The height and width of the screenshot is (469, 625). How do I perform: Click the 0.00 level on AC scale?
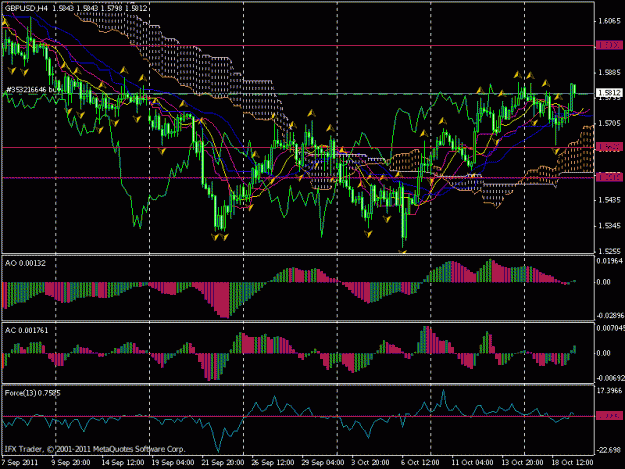(603, 353)
